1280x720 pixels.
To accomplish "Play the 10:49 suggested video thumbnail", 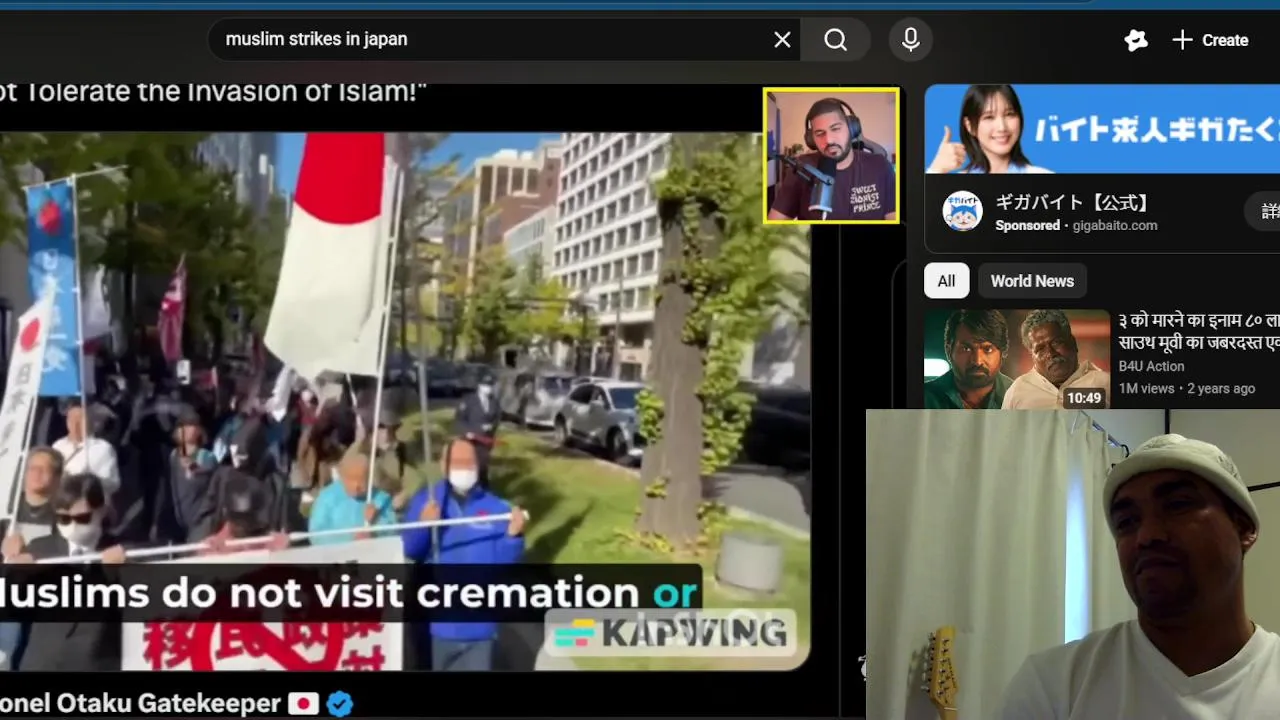I will pos(1017,359).
